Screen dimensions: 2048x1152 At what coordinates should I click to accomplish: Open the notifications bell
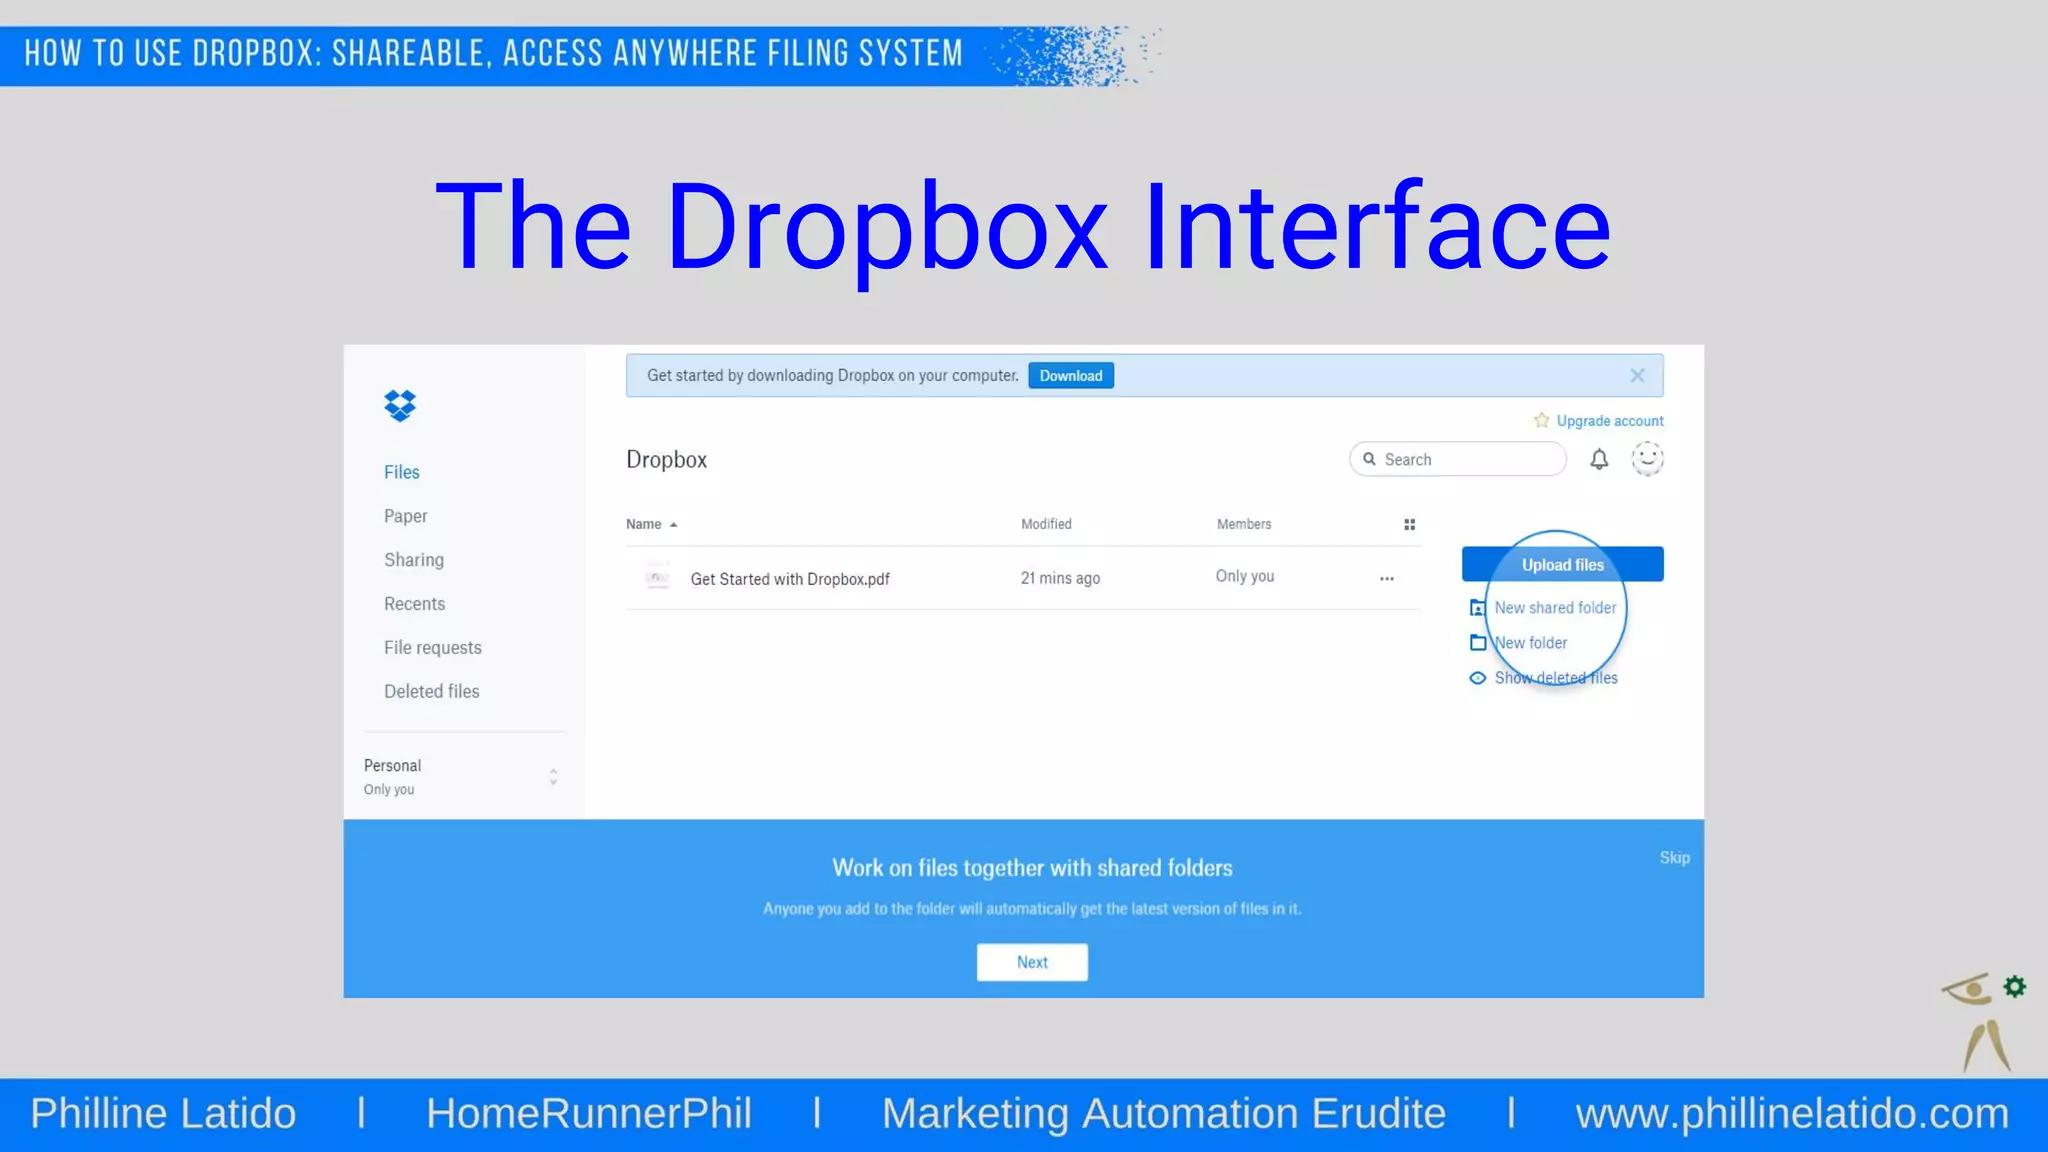[1599, 459]
